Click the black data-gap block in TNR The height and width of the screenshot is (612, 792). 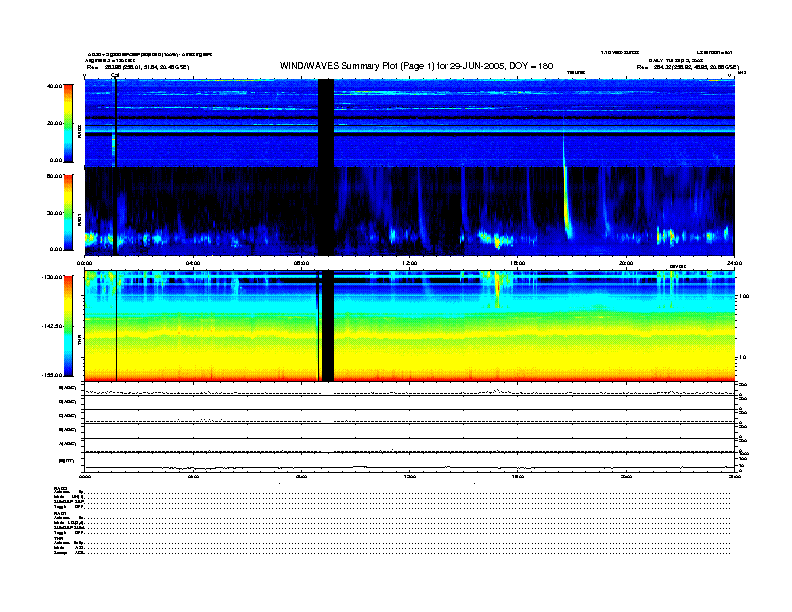pos(328,326)
